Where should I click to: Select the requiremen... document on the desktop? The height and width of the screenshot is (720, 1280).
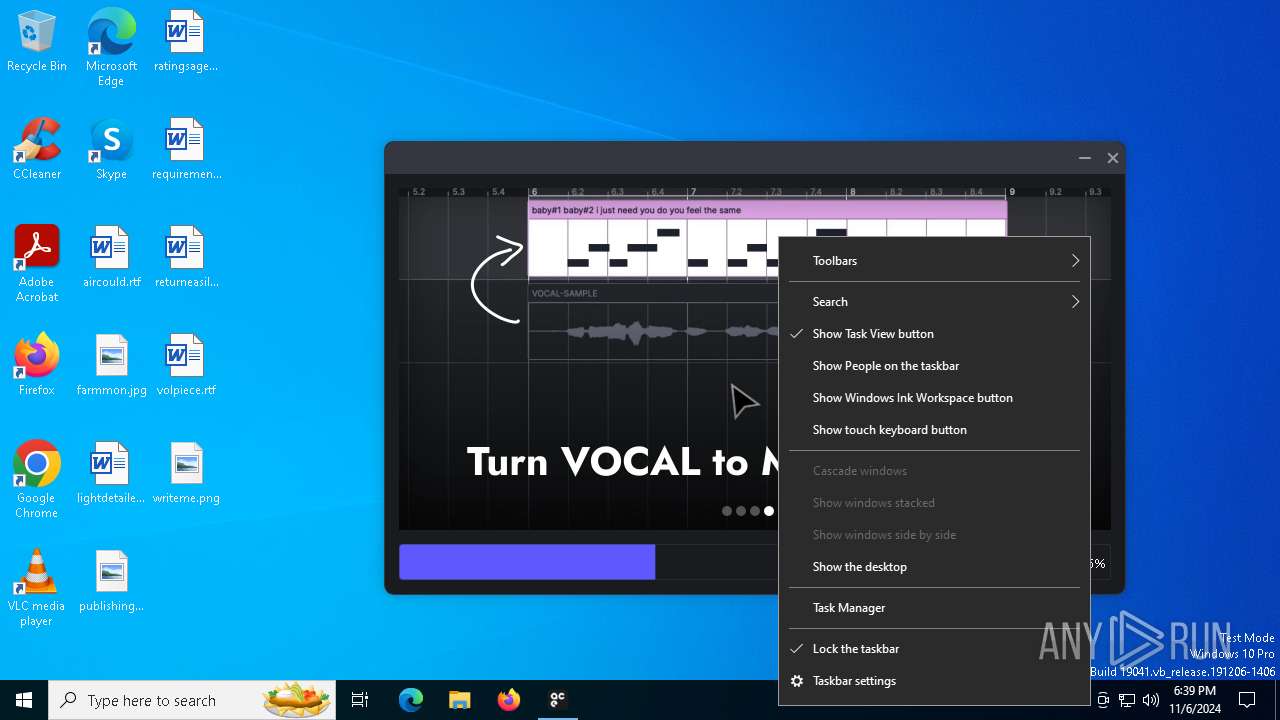pyautogui.click(x=185, y=150)
